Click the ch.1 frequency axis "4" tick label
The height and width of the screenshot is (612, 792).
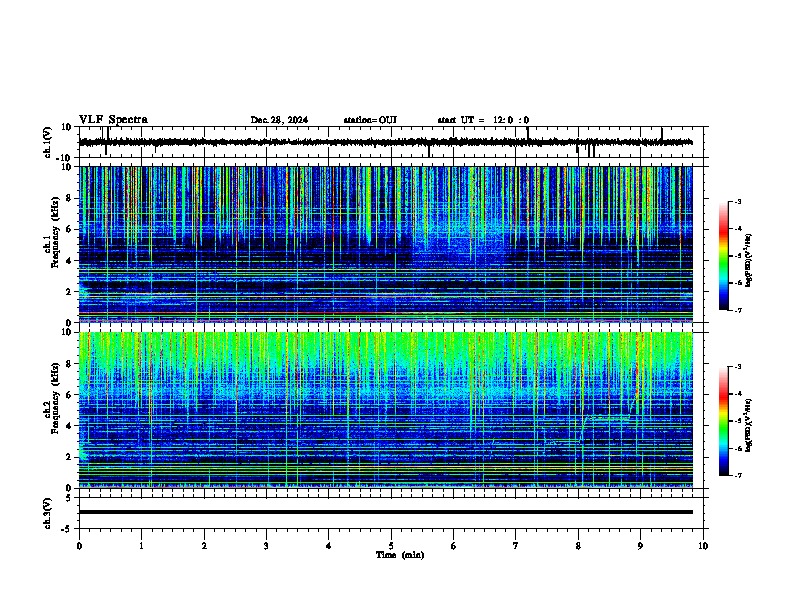tap(69, 261)
